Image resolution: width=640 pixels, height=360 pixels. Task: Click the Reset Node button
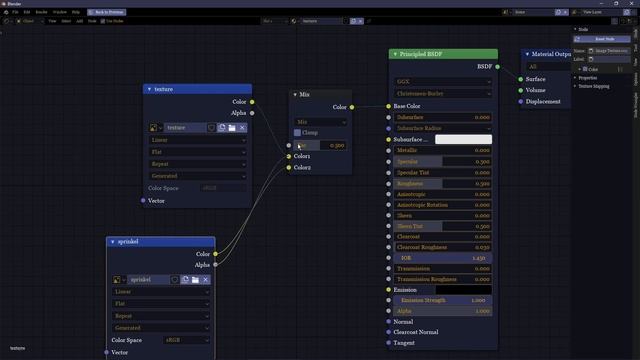click(x=602, y=39)
